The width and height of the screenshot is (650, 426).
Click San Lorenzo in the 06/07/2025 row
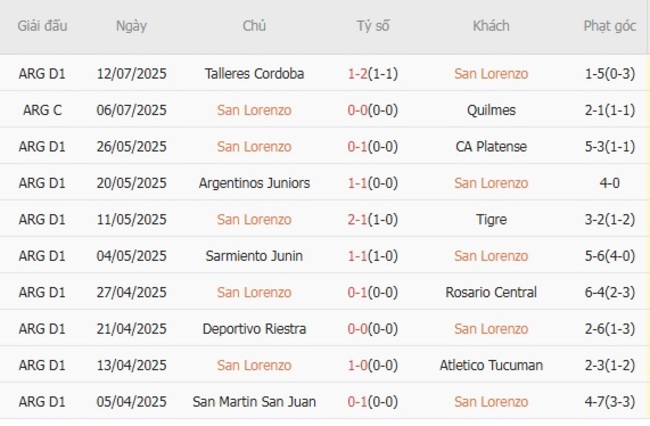[x=255, y=110]
